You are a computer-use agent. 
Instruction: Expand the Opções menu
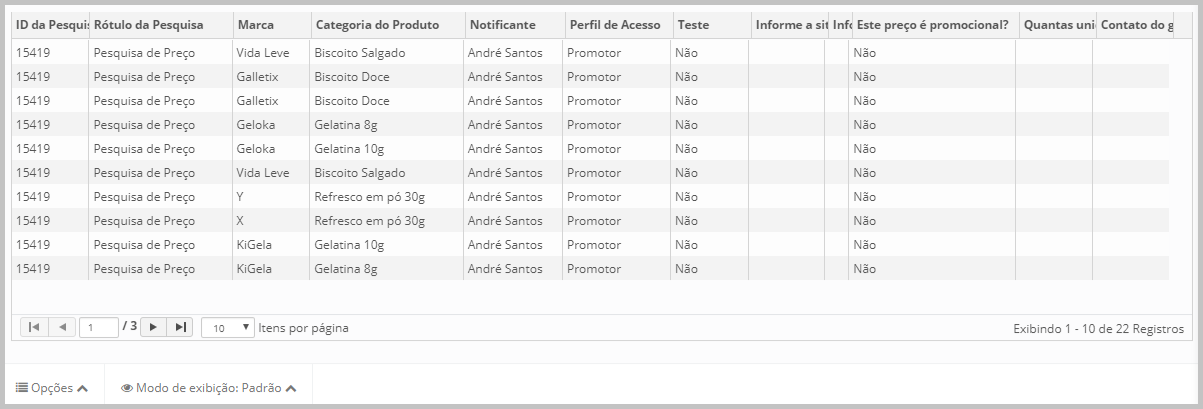[x=52, y=388]
